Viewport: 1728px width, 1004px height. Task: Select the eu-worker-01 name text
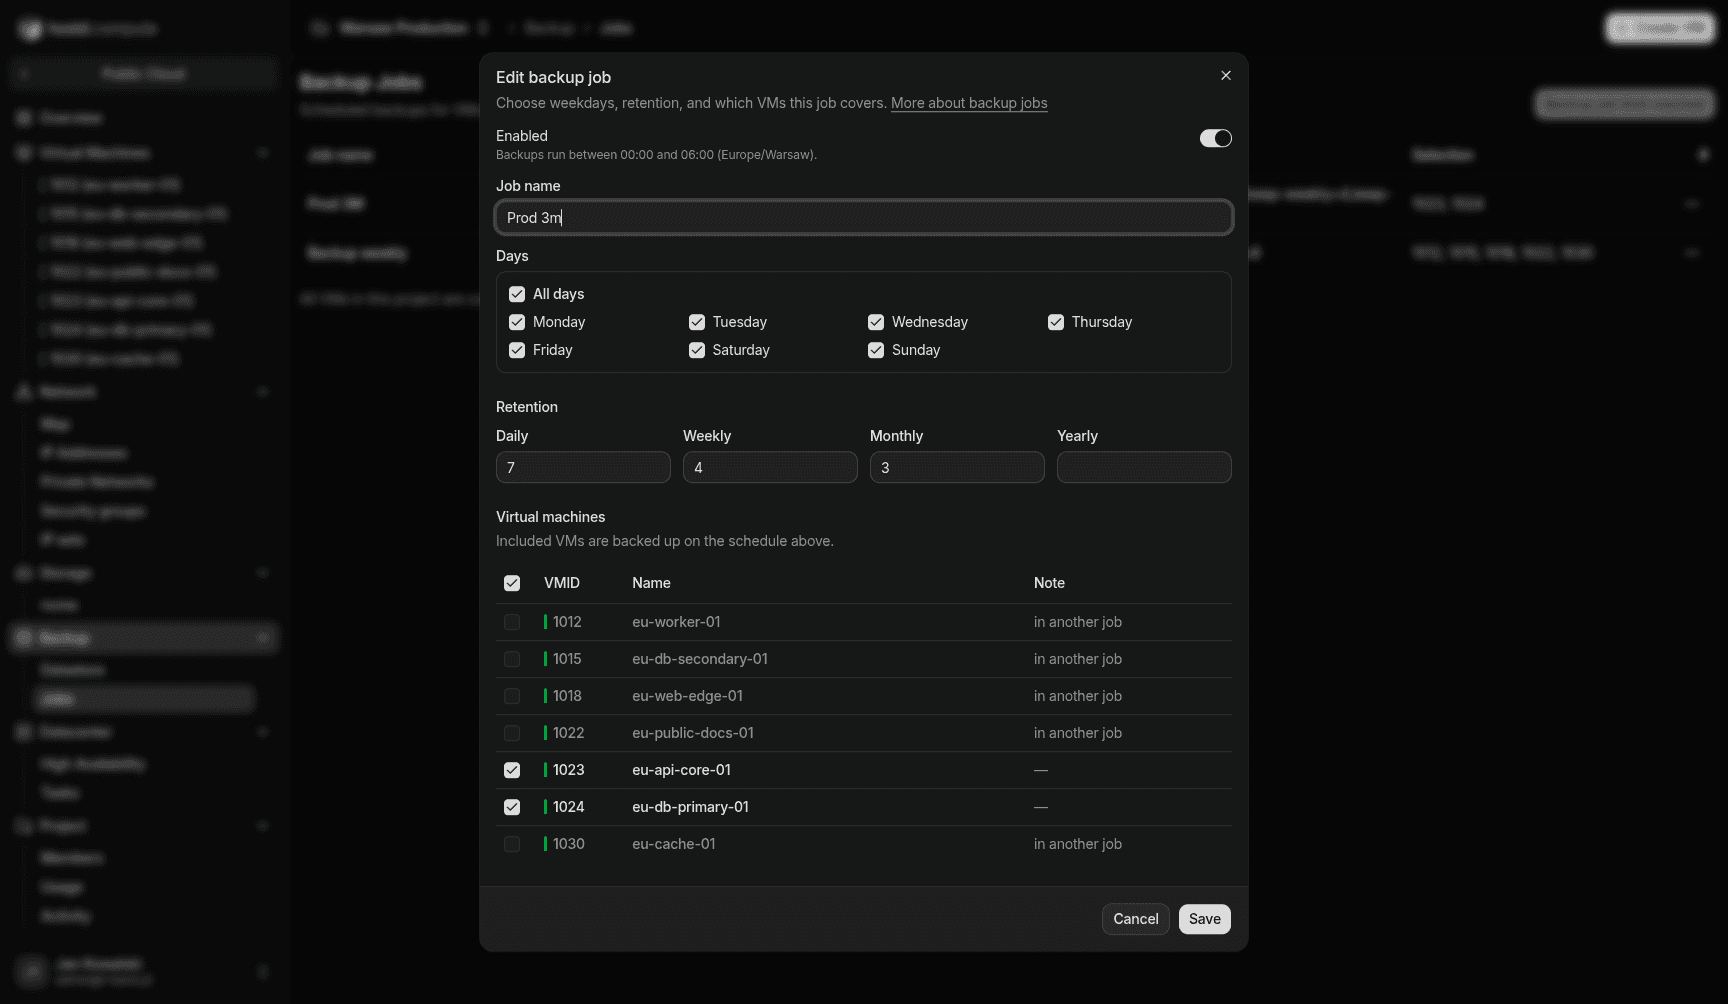[x=676, y=622]
